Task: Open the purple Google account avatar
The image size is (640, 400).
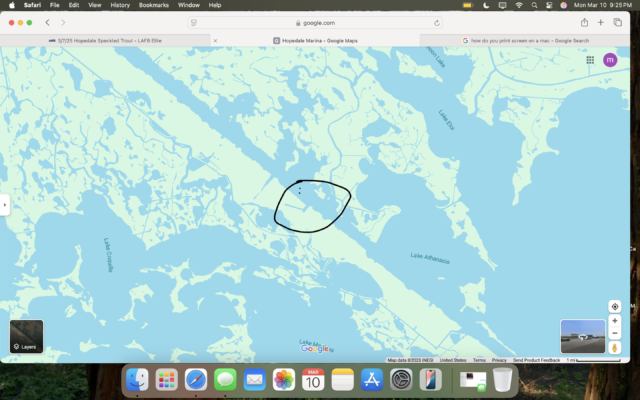Action: coord(610,60)
